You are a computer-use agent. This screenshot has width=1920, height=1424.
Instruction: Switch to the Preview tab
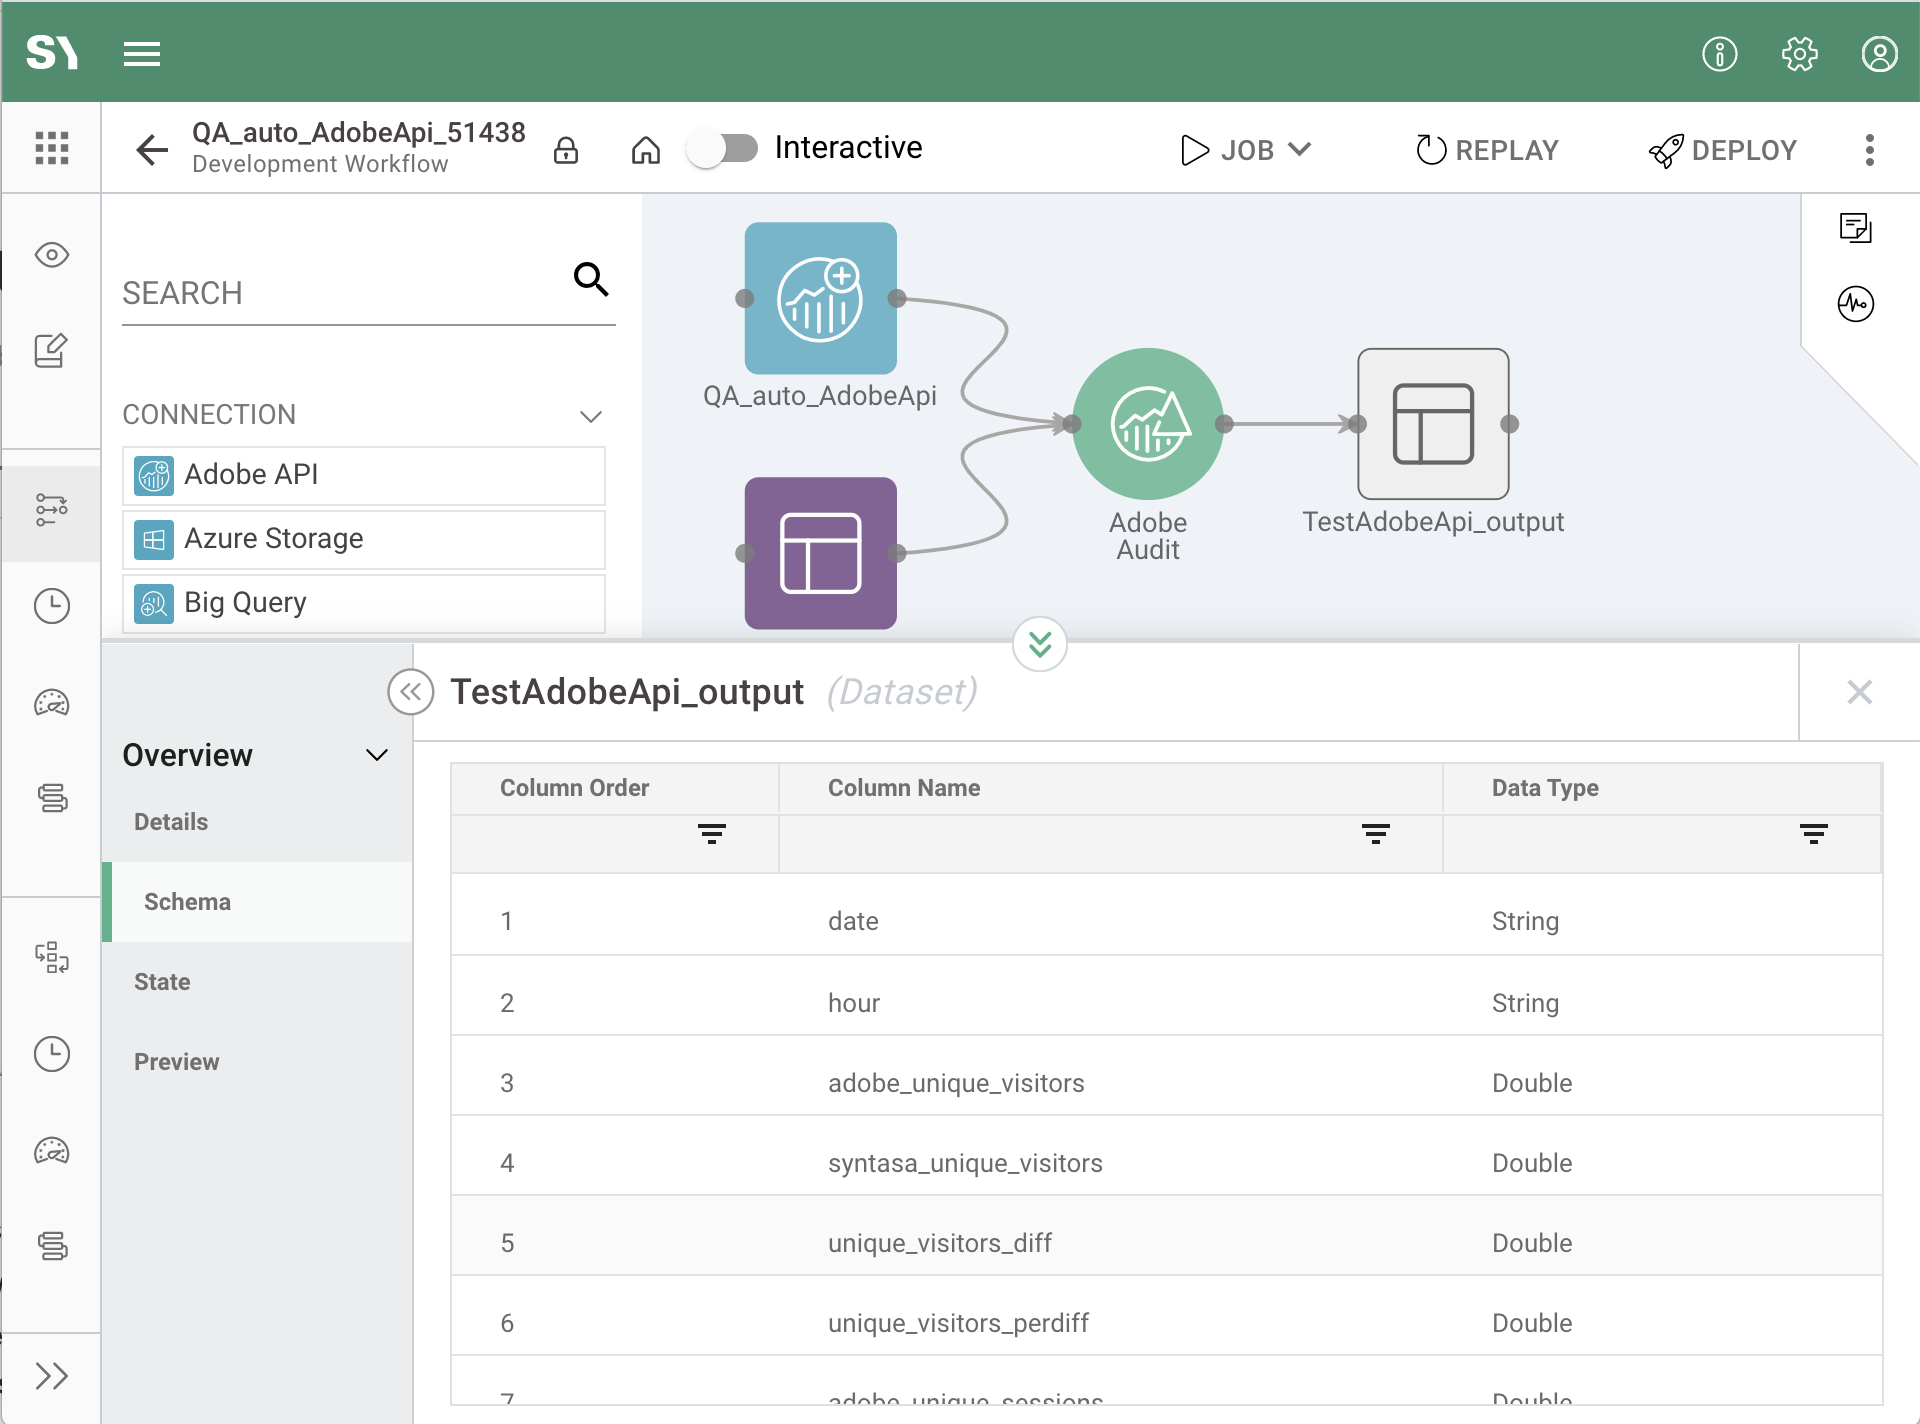(177, 1062)
